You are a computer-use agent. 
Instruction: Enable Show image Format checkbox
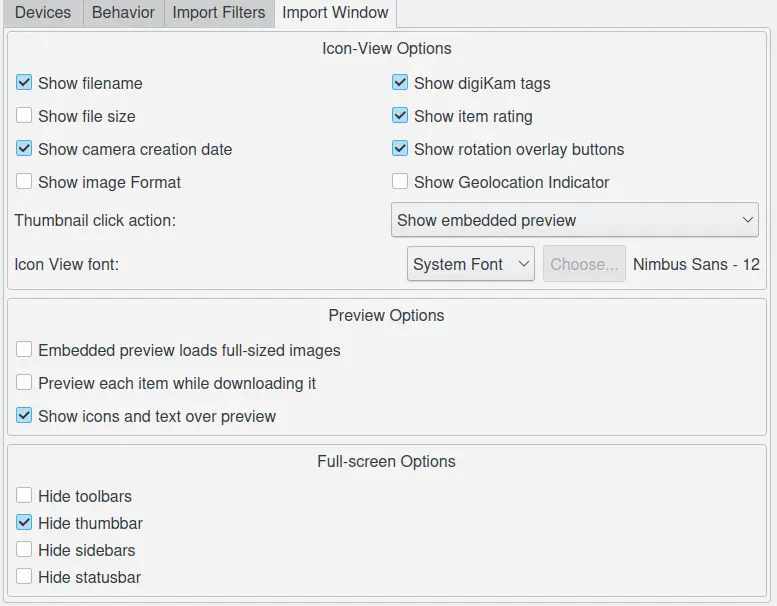pyautogui.click(x=25, y=182)
